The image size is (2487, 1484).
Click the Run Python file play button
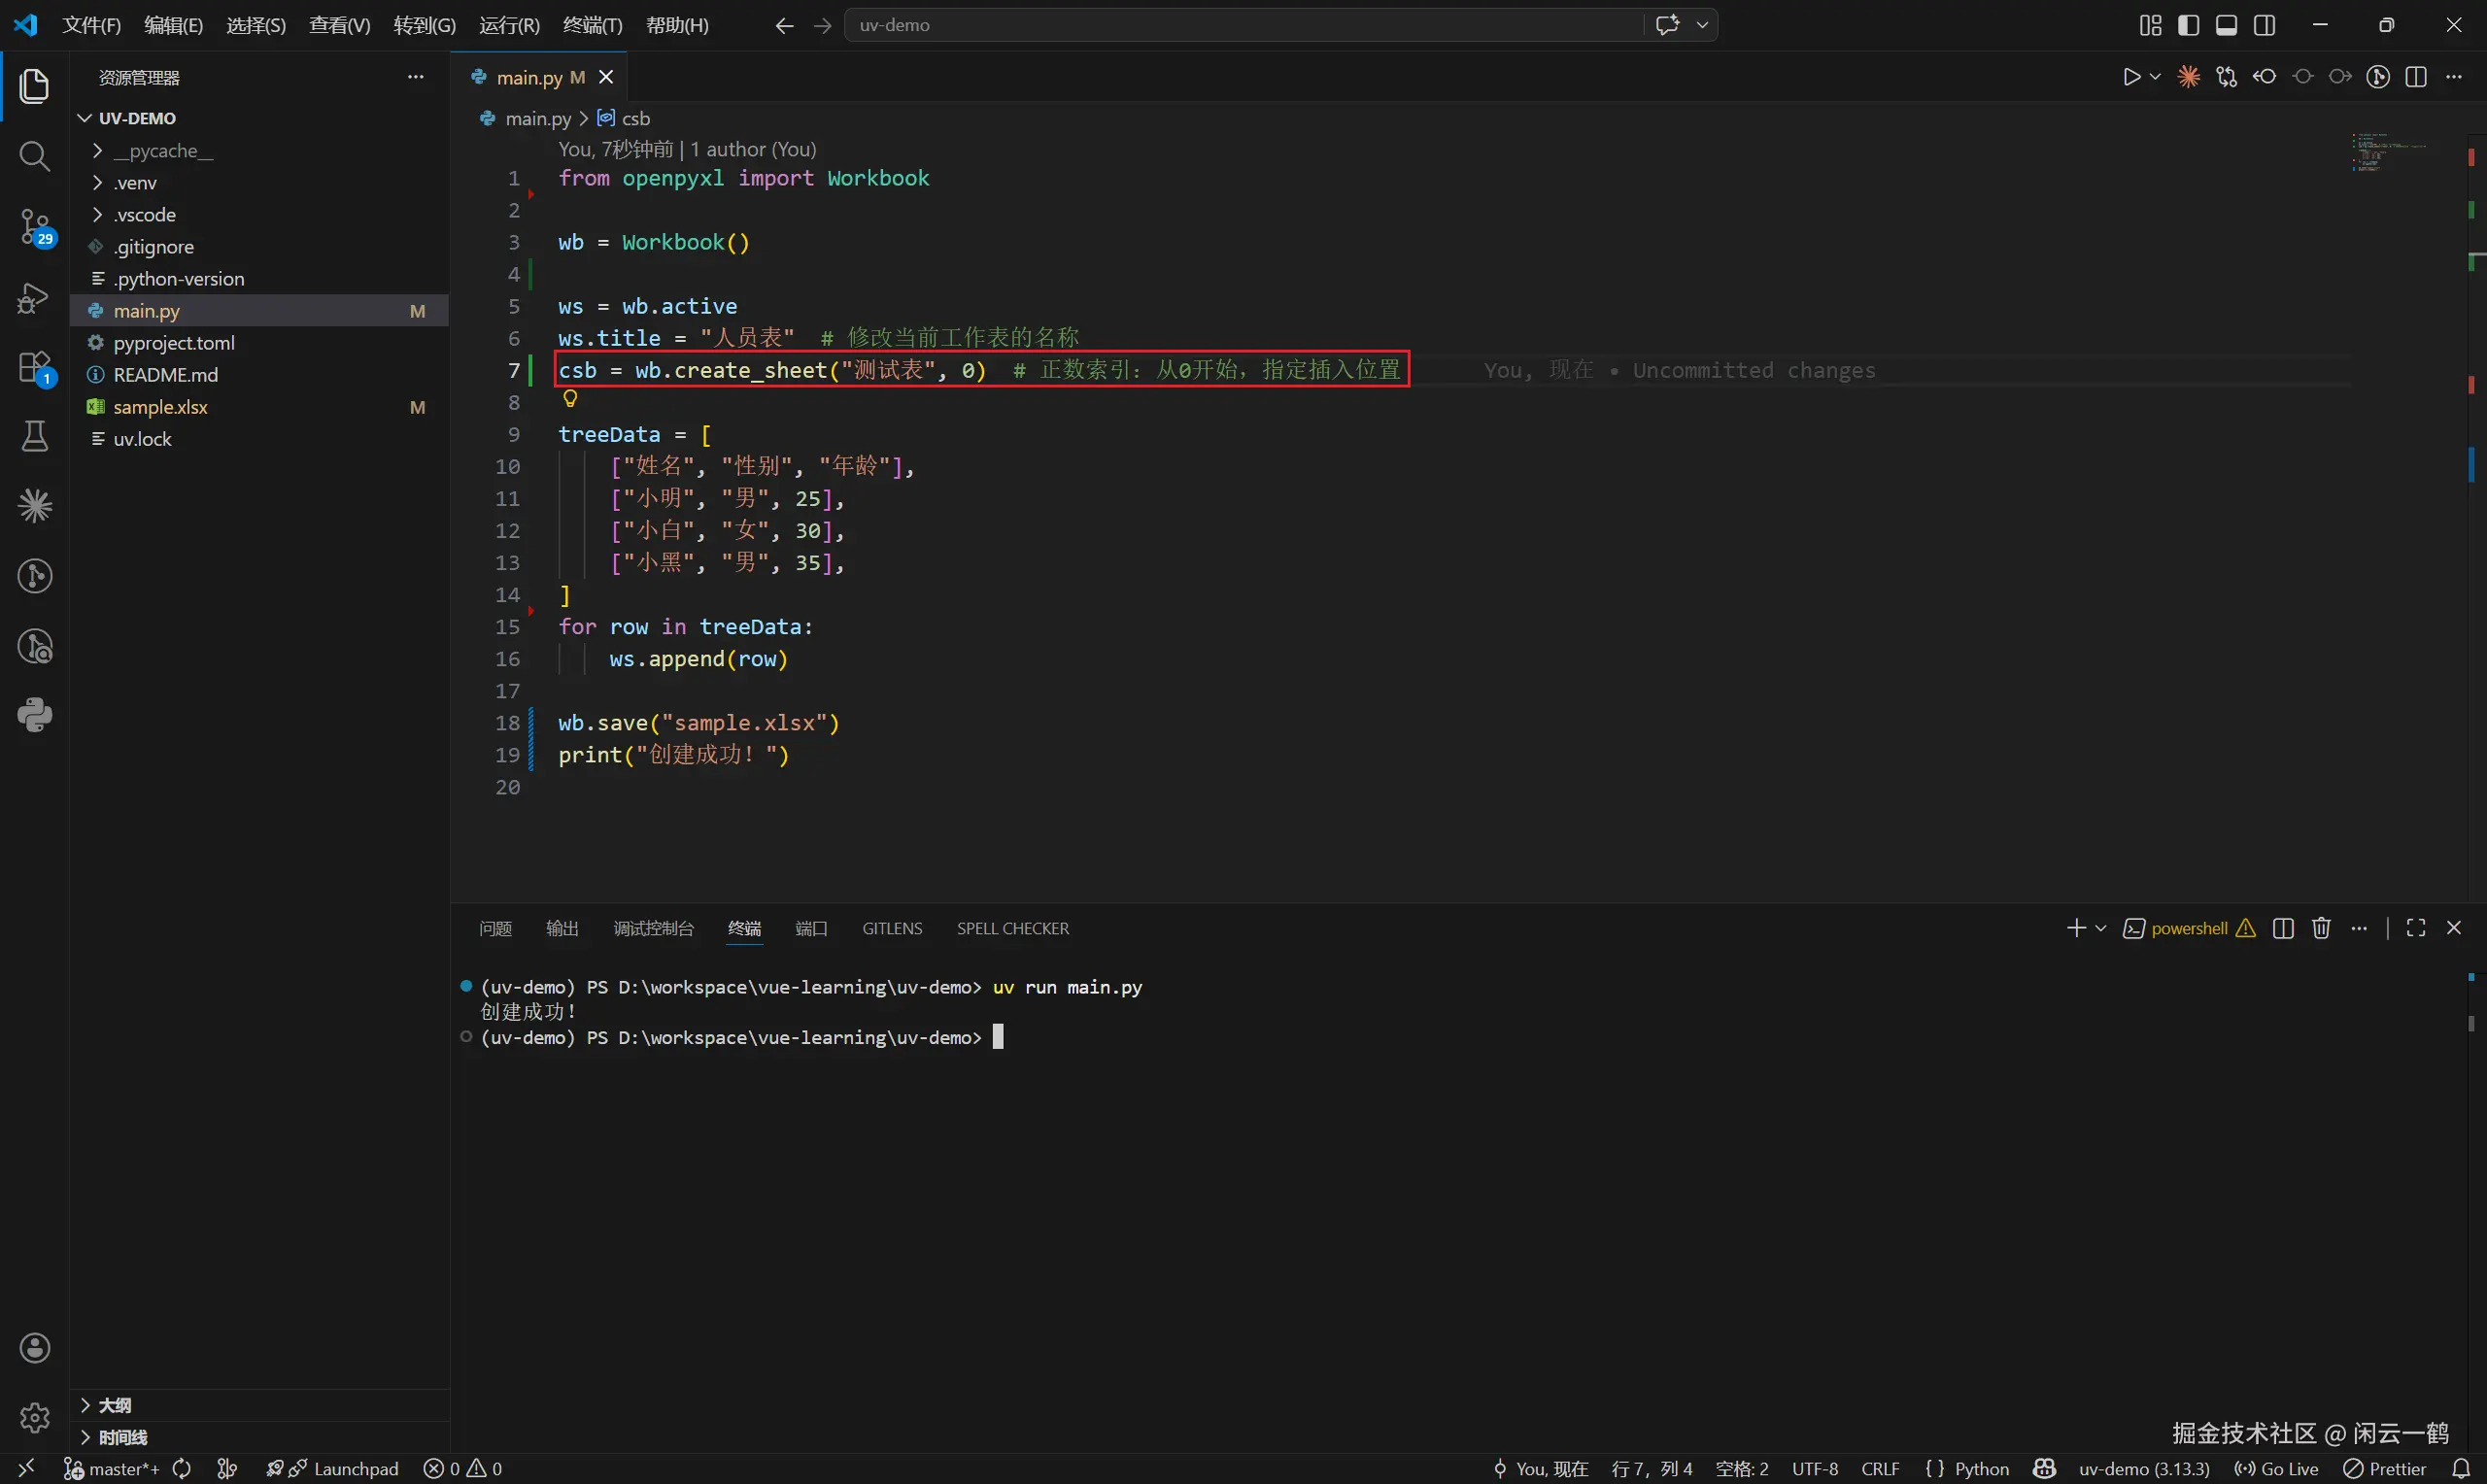[2130, 77]
